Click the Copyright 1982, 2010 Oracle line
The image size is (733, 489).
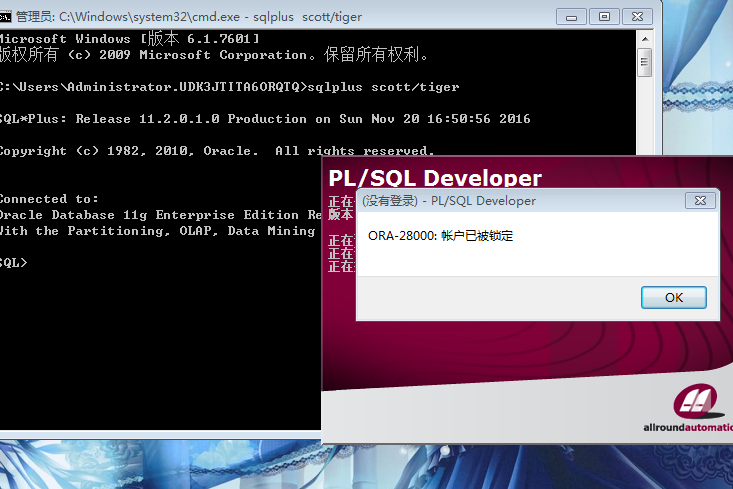217,151
